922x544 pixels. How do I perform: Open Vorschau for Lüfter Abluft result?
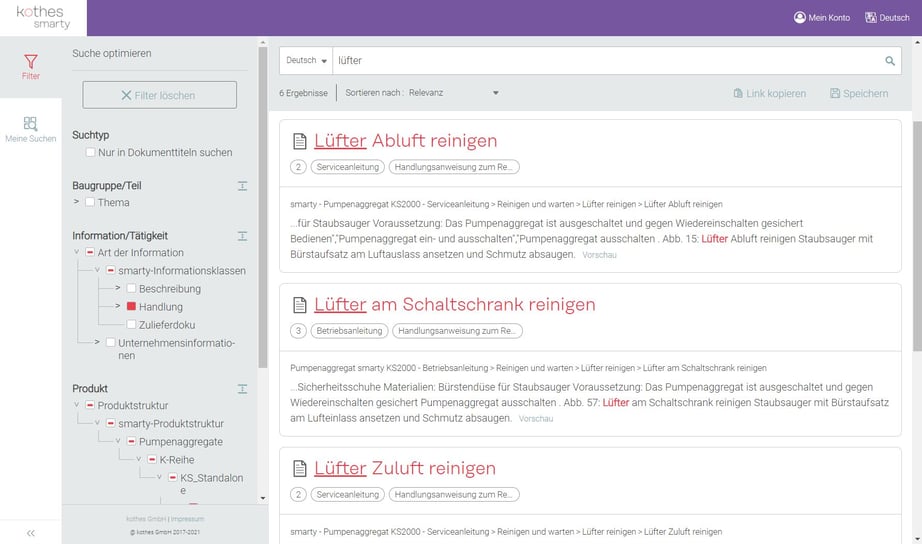pos(599,255)
